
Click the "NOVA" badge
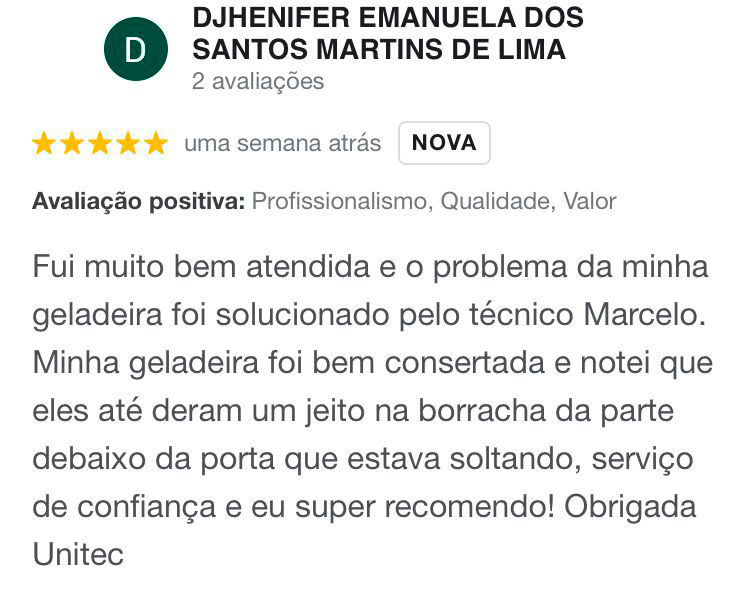444,142
